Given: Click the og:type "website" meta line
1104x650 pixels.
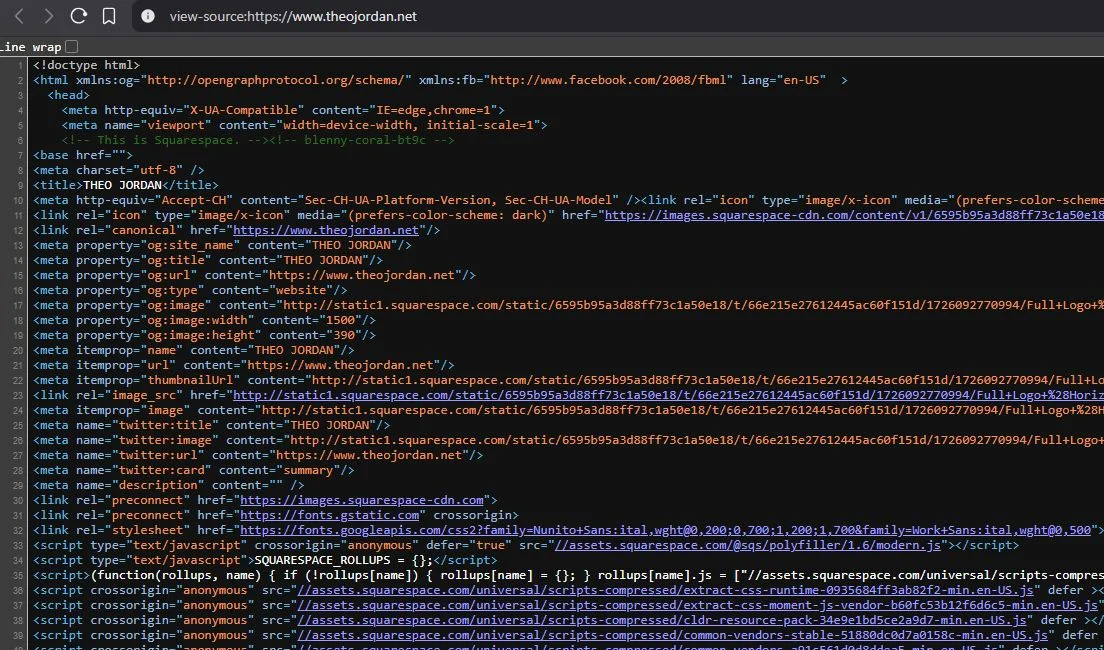Looking at the screenshot, I should 190,290.
